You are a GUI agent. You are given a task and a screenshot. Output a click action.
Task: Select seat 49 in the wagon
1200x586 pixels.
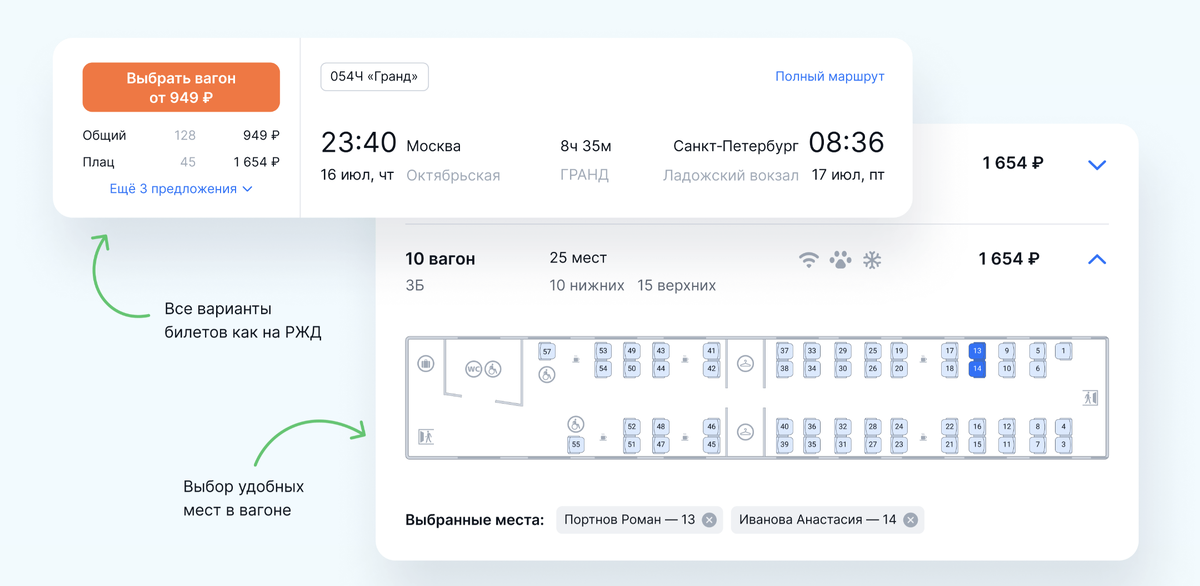(x=631, y=351)
